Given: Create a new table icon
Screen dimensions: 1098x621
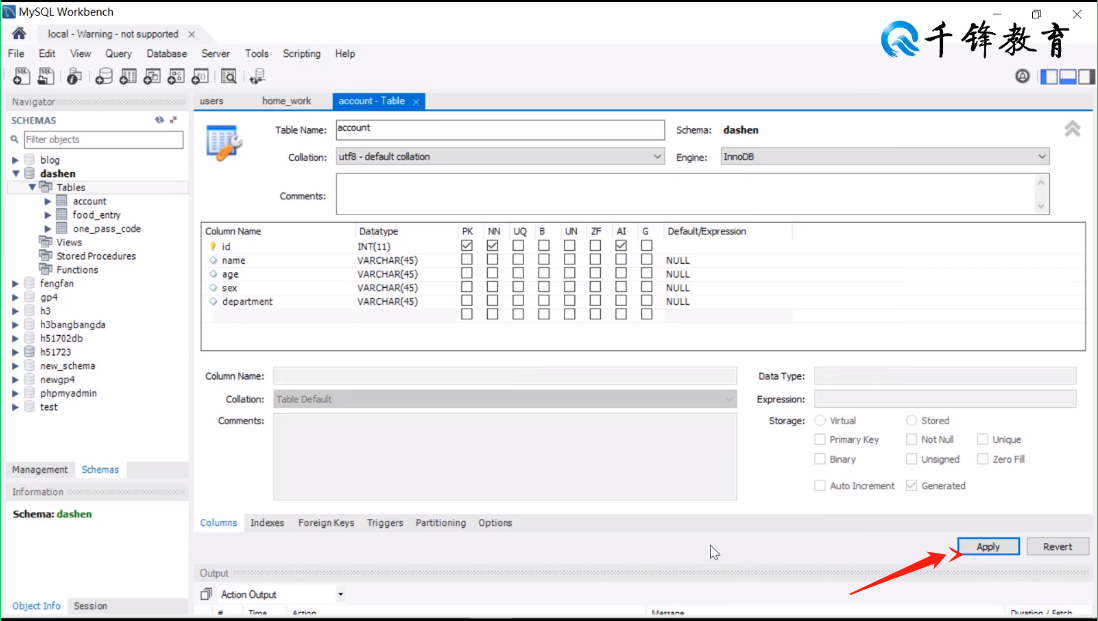Looking at the screenshot, I should 128,76.
